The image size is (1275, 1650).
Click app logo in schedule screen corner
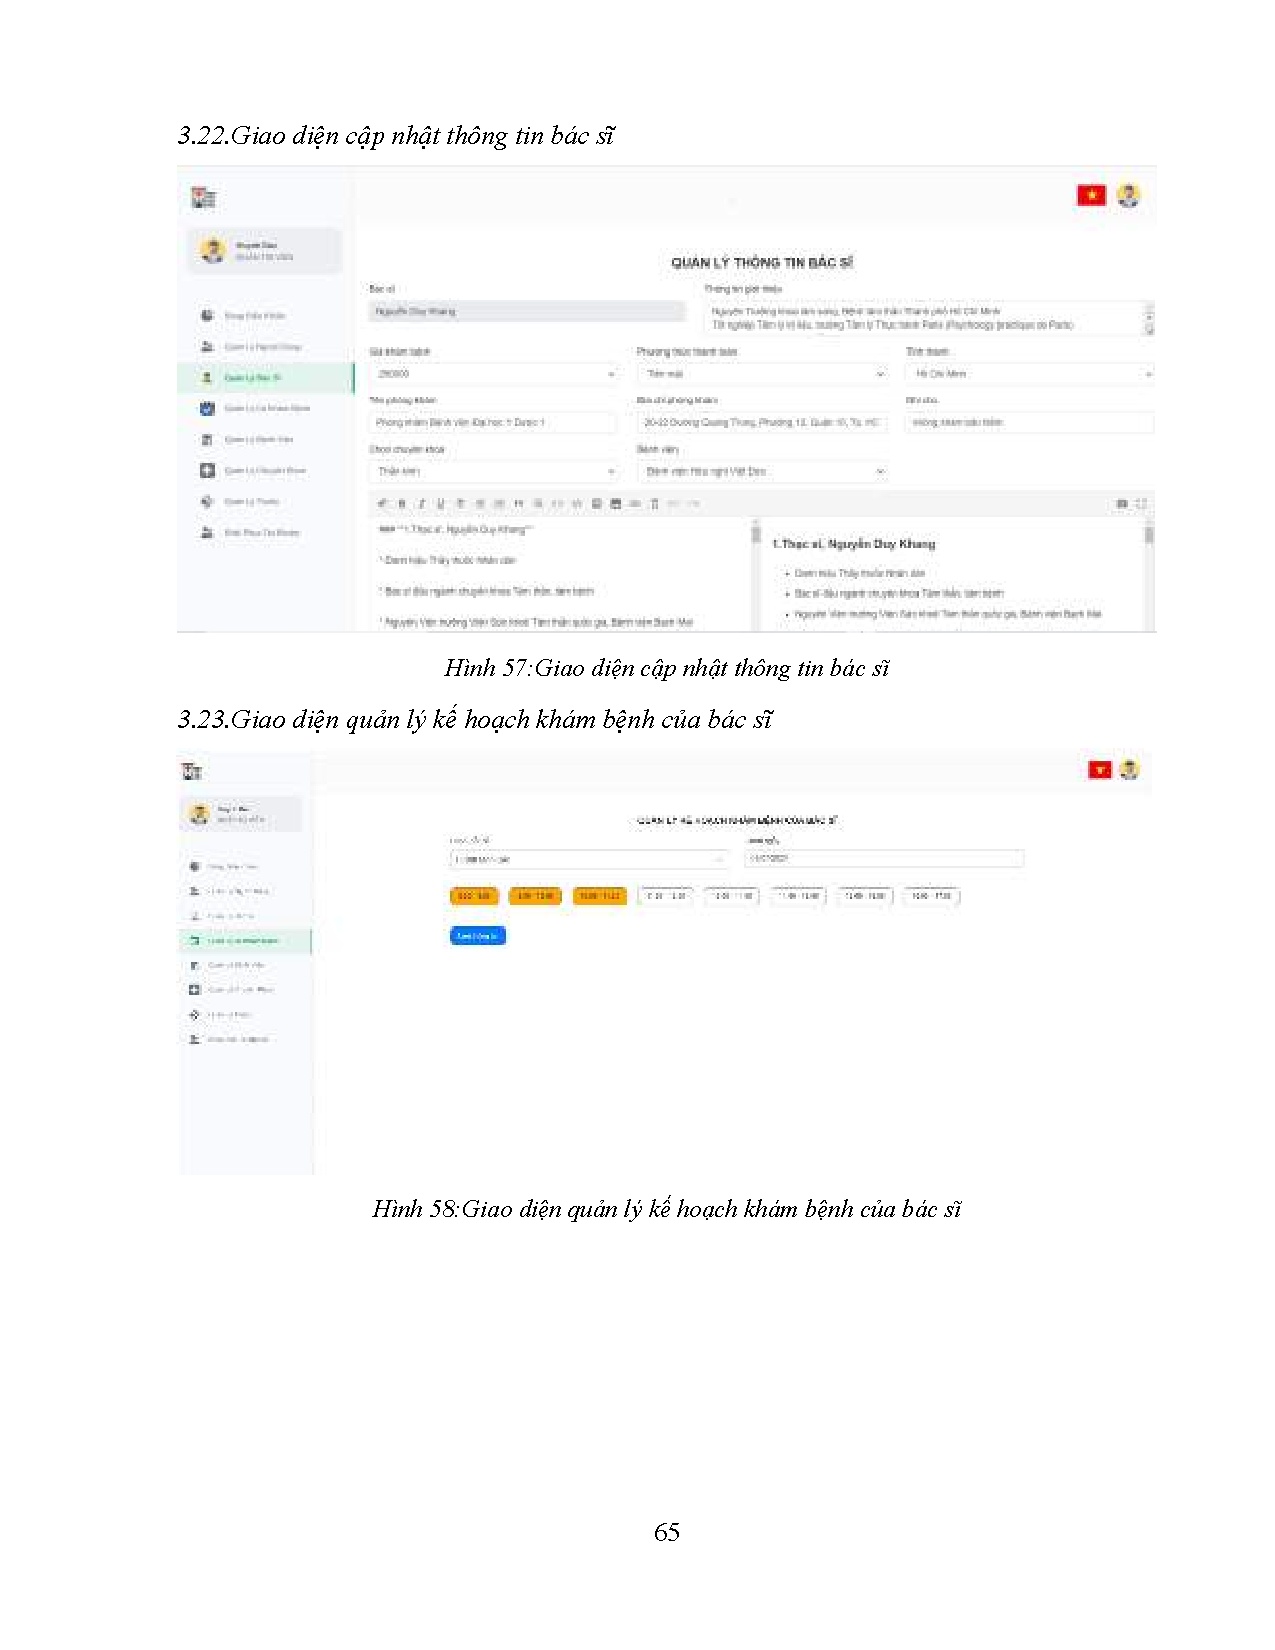[192, 771]
